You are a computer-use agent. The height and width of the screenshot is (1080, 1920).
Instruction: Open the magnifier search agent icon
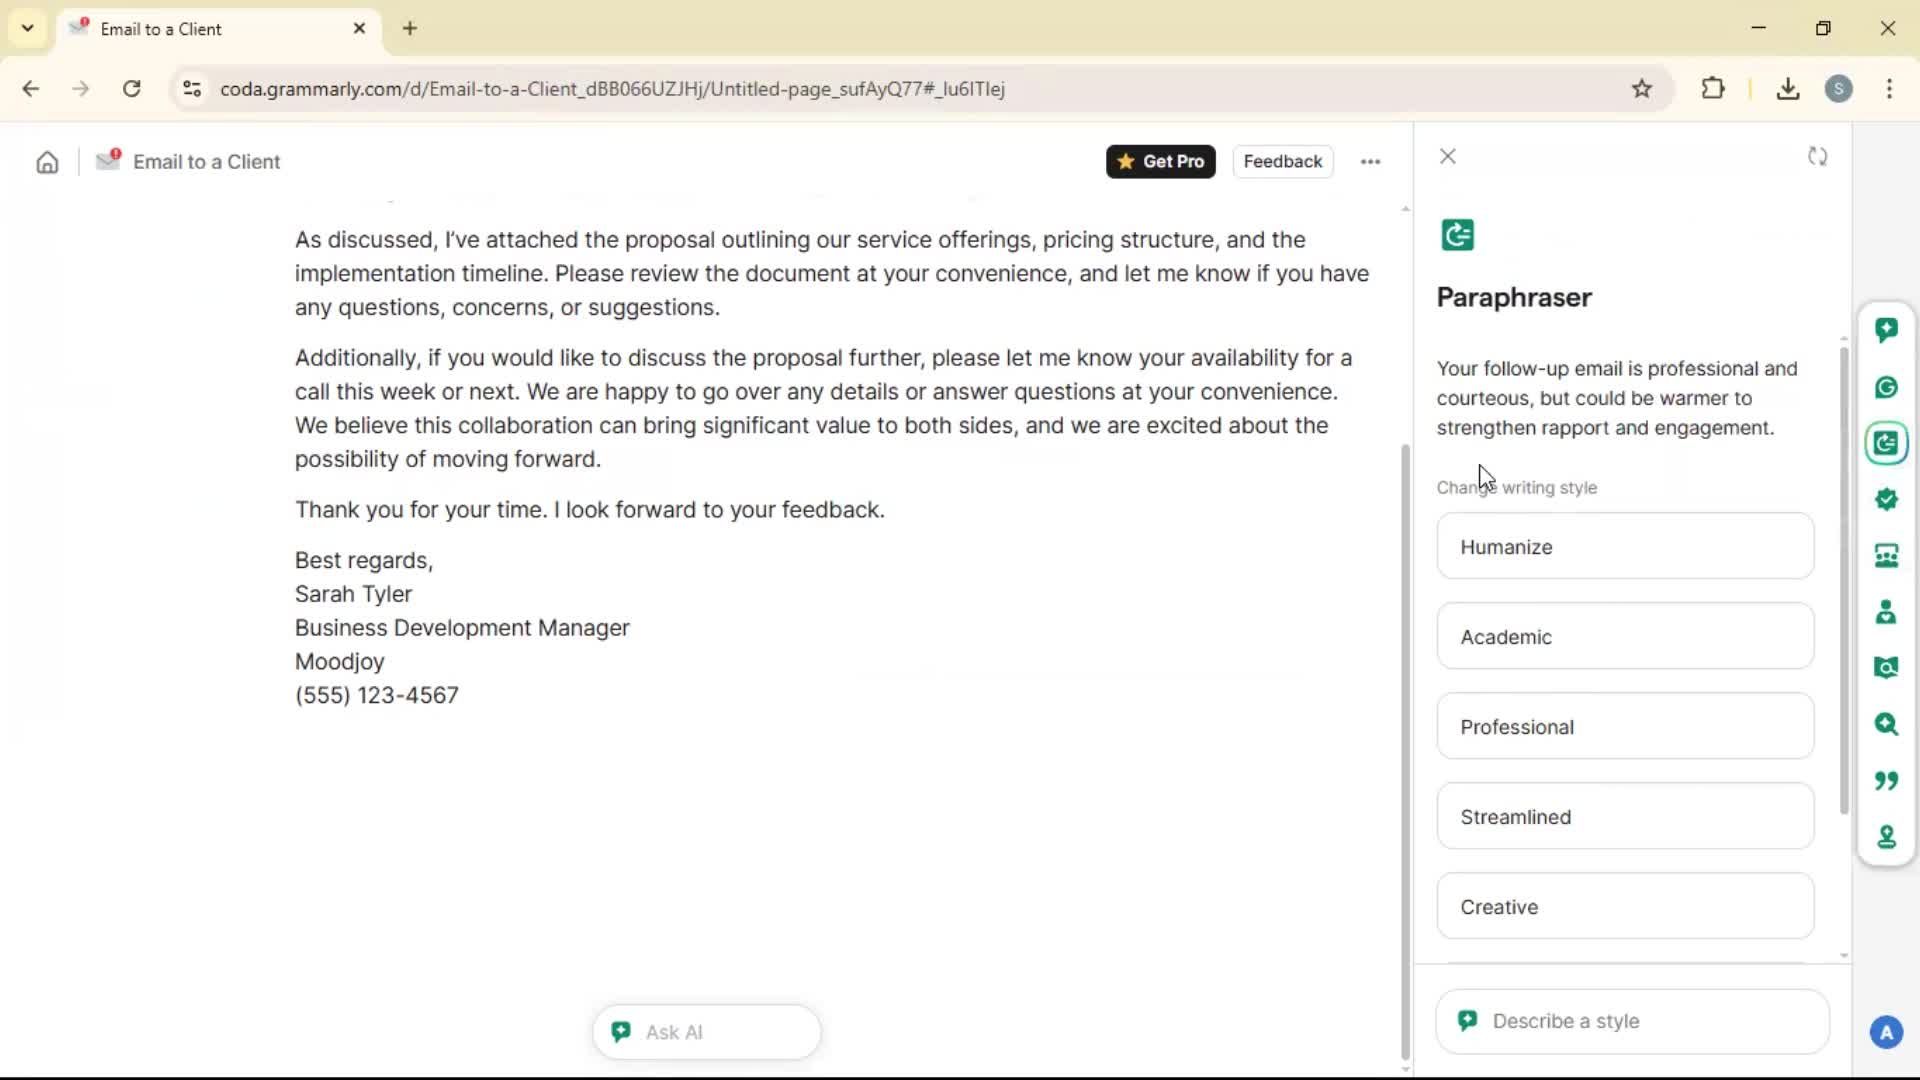click(1886, 724)
